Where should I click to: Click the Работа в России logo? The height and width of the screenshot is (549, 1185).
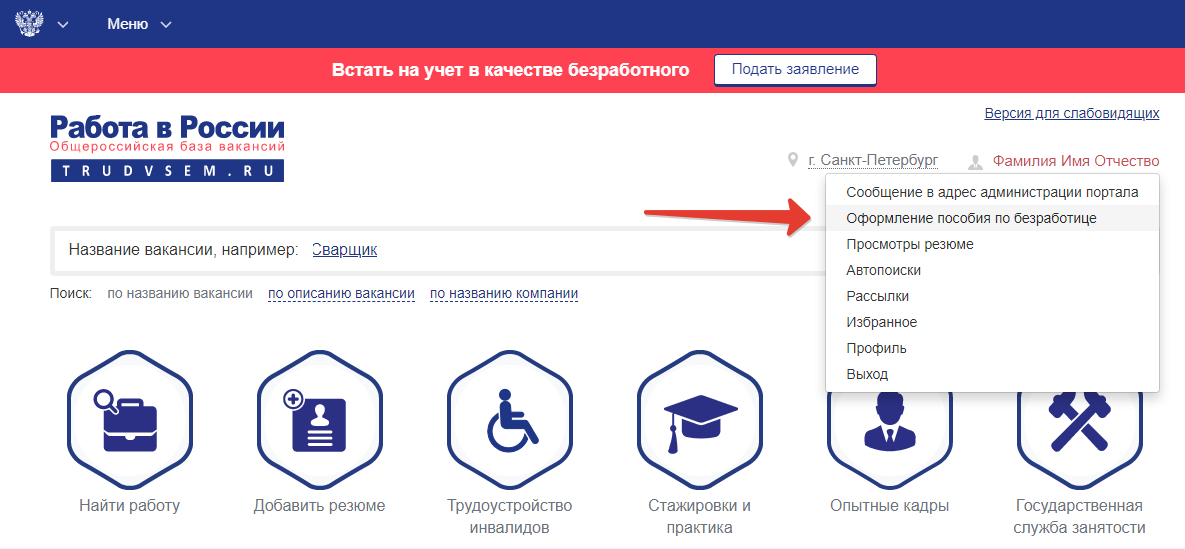[x=167, y=148]
